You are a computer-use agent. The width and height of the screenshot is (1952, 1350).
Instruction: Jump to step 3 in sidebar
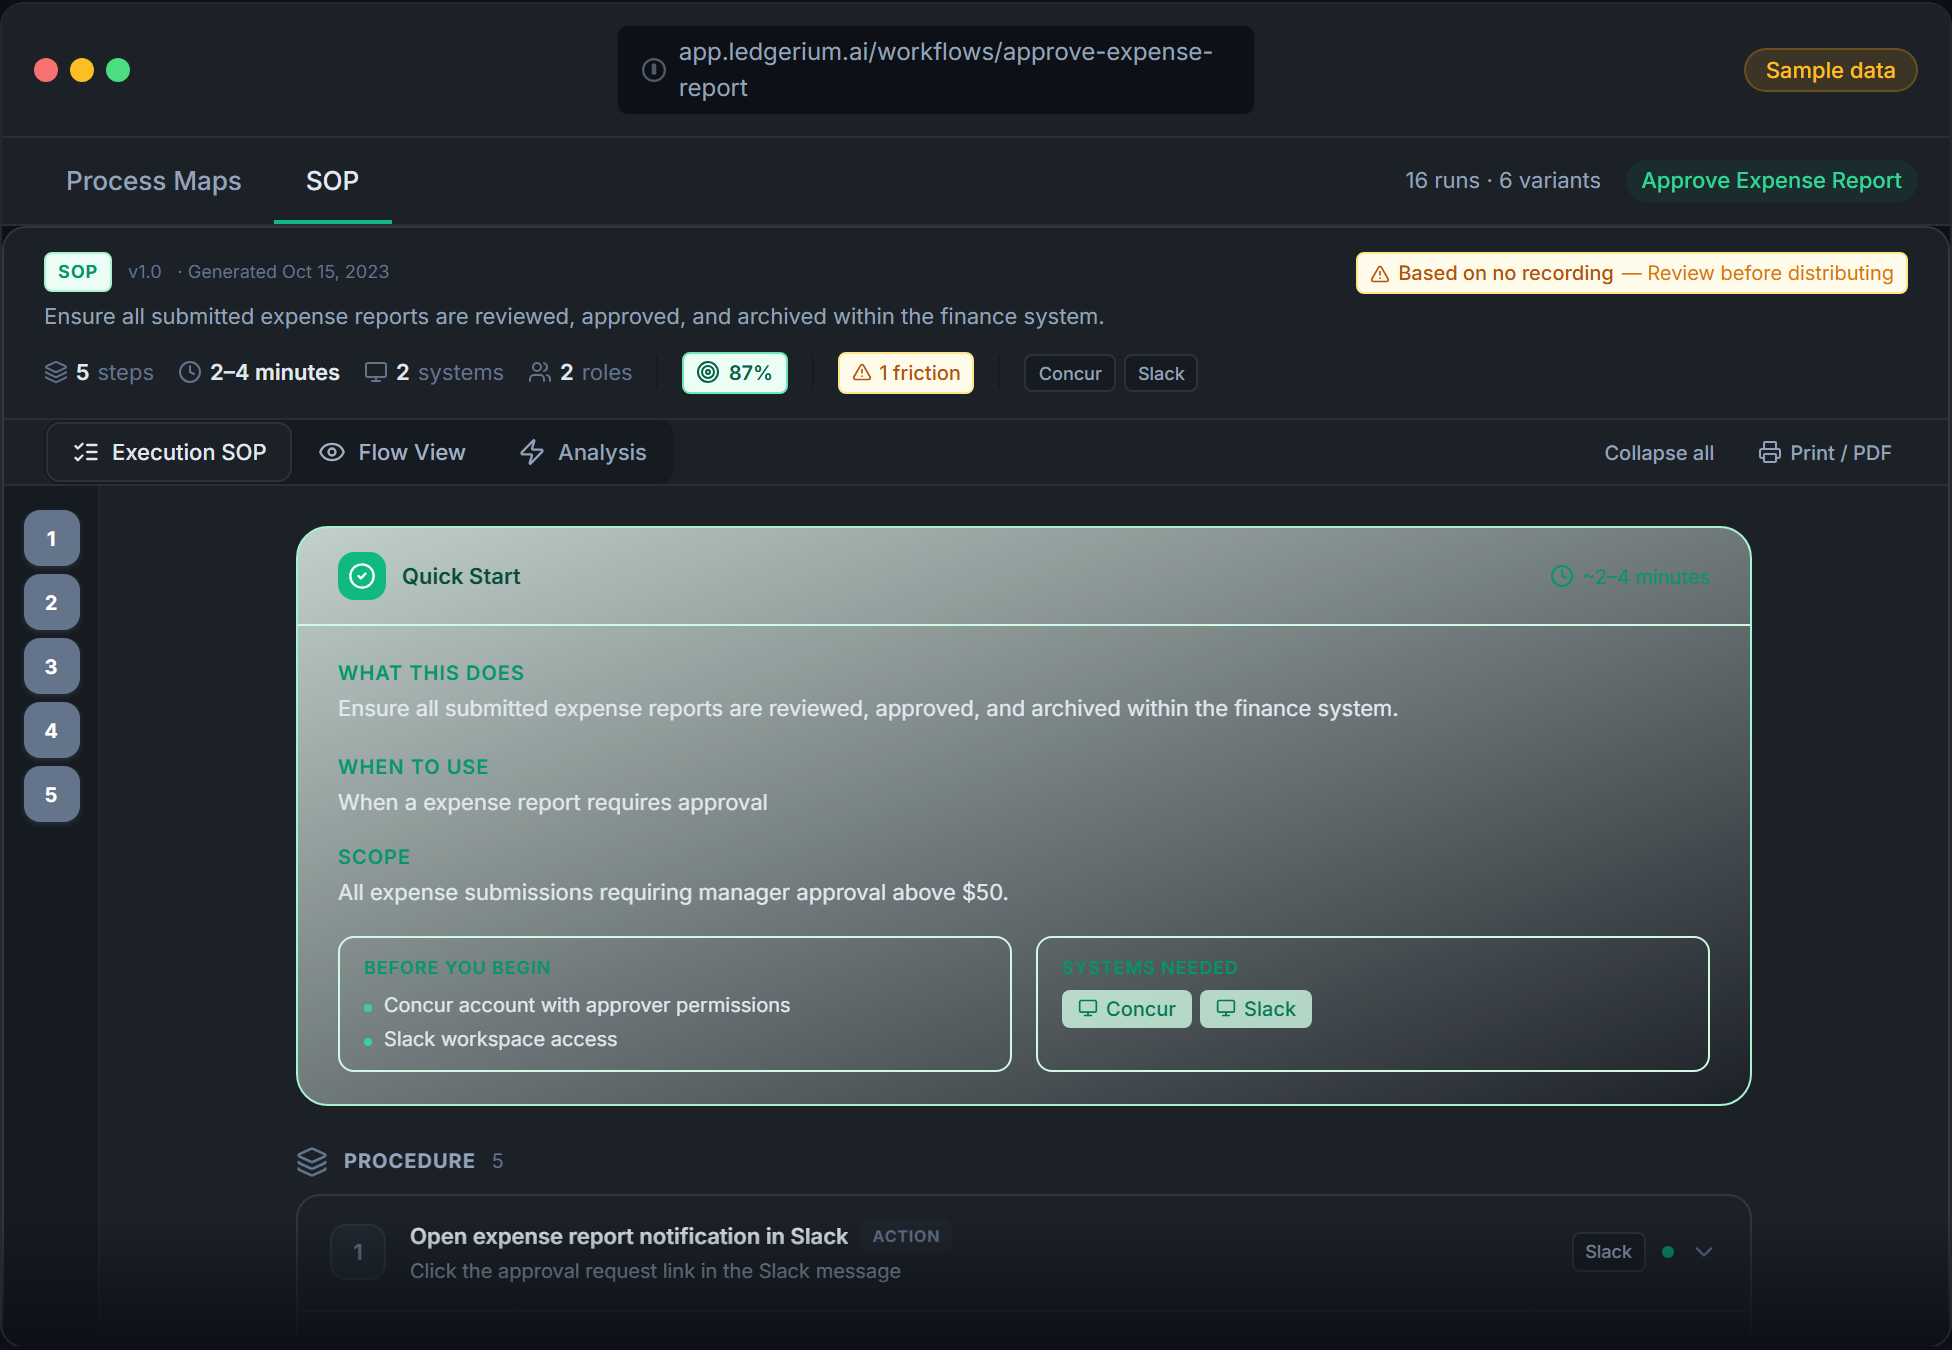point(52,666)
